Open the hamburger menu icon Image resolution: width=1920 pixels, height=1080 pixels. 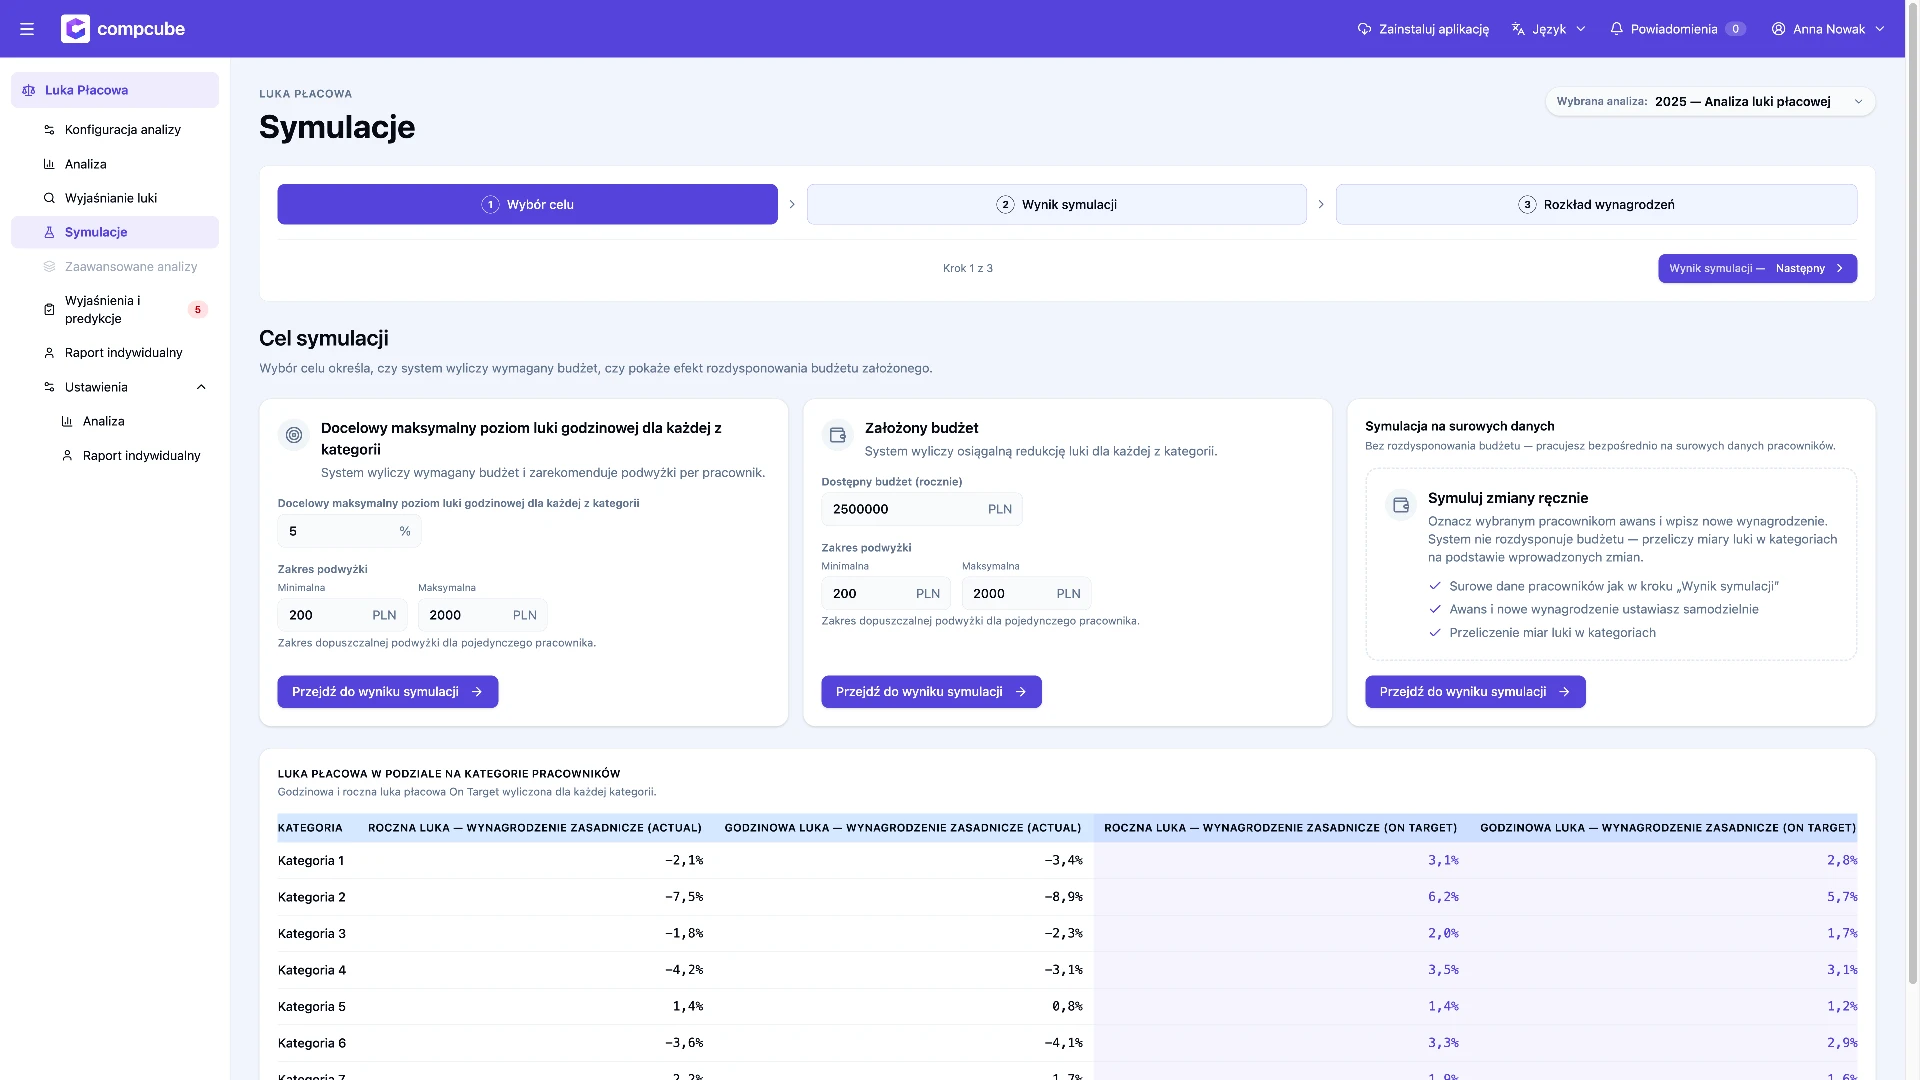tap(27, 29)
